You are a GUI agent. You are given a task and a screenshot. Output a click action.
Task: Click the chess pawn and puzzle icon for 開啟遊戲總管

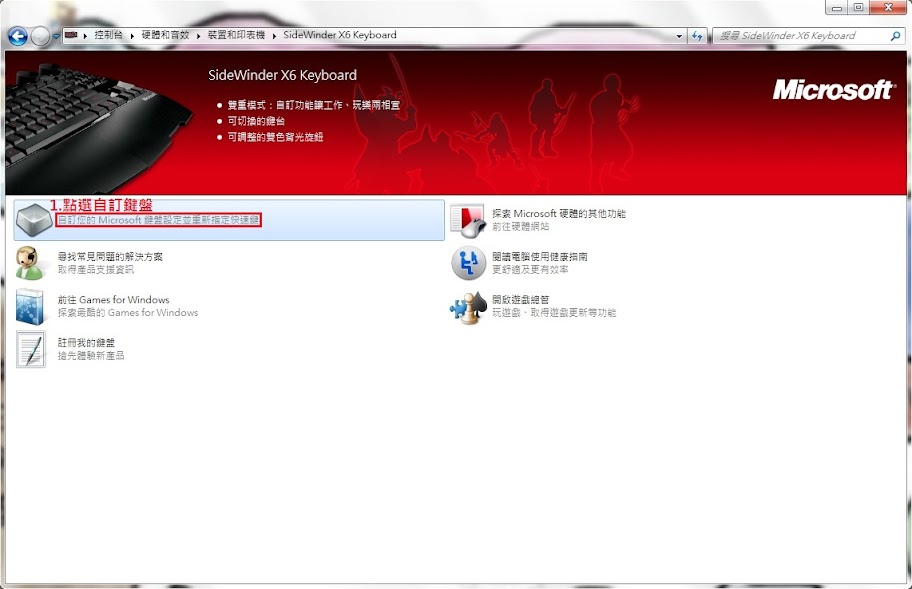[x=468, y=307]
